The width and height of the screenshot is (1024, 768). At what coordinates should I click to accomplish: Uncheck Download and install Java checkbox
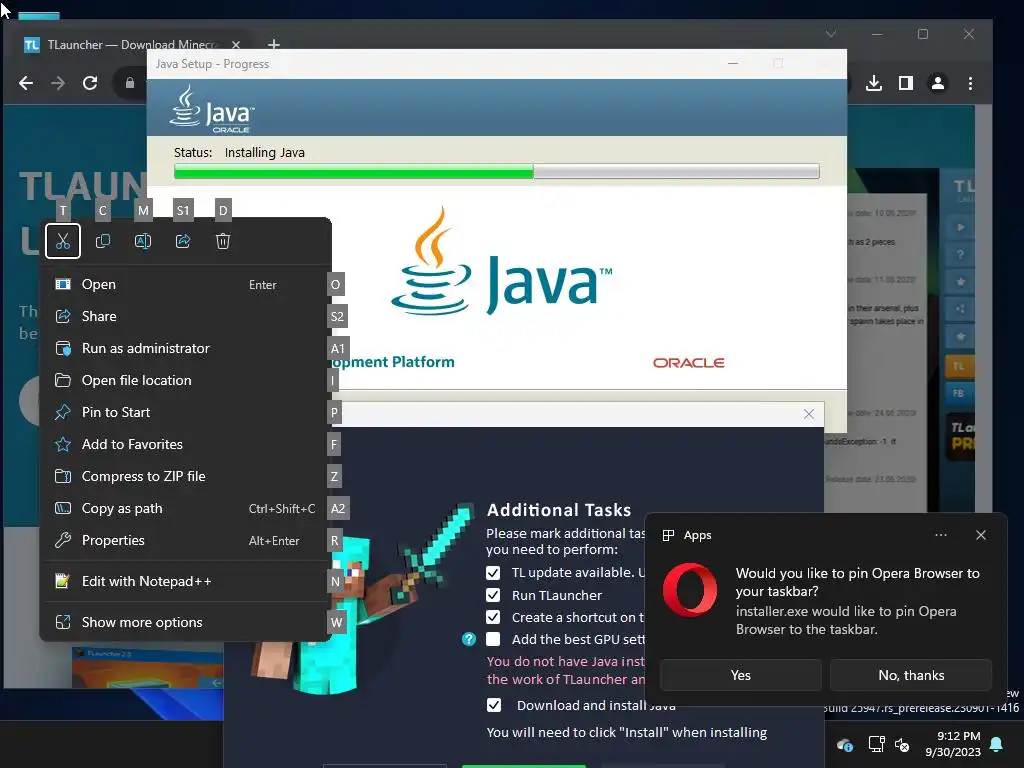[494, 705]
